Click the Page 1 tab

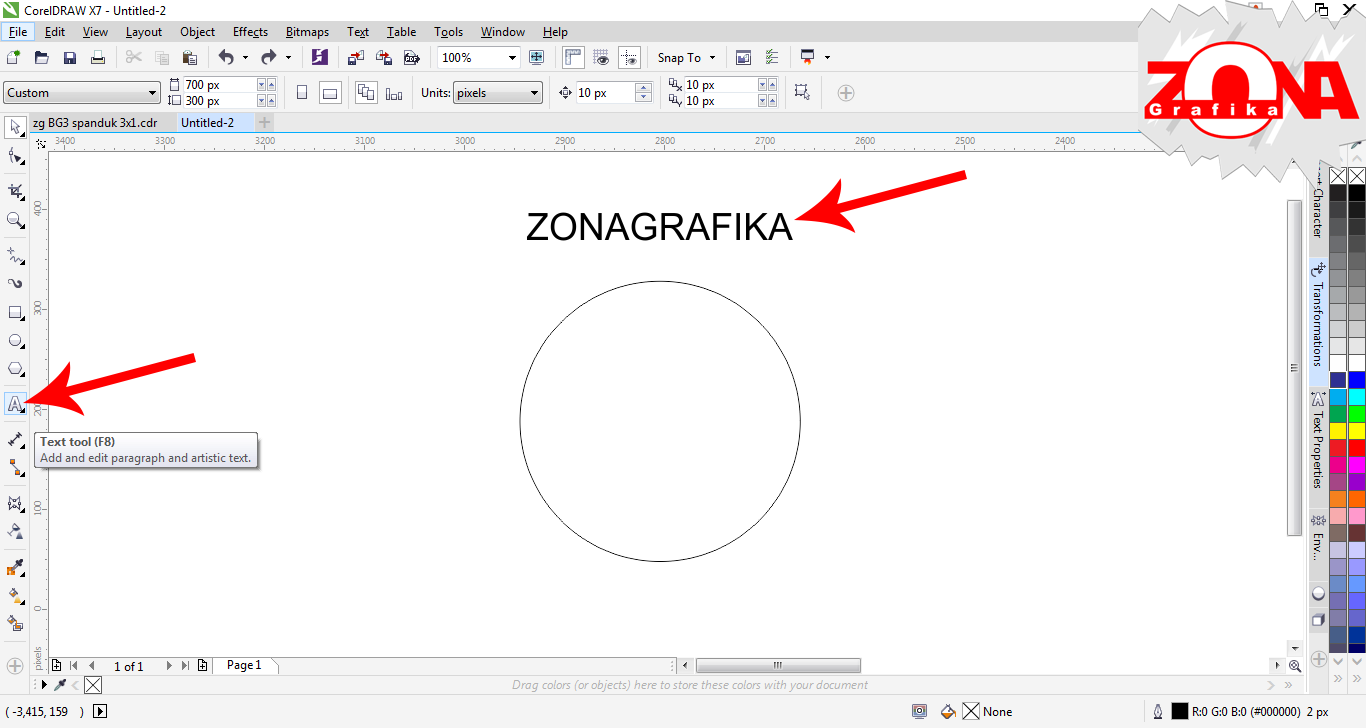pos(244,665)
